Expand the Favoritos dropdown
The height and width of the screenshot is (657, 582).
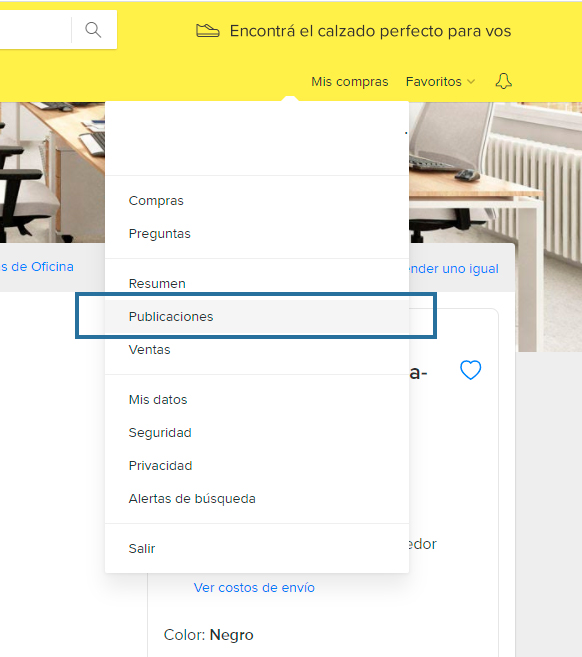click(x=440, y=81)
